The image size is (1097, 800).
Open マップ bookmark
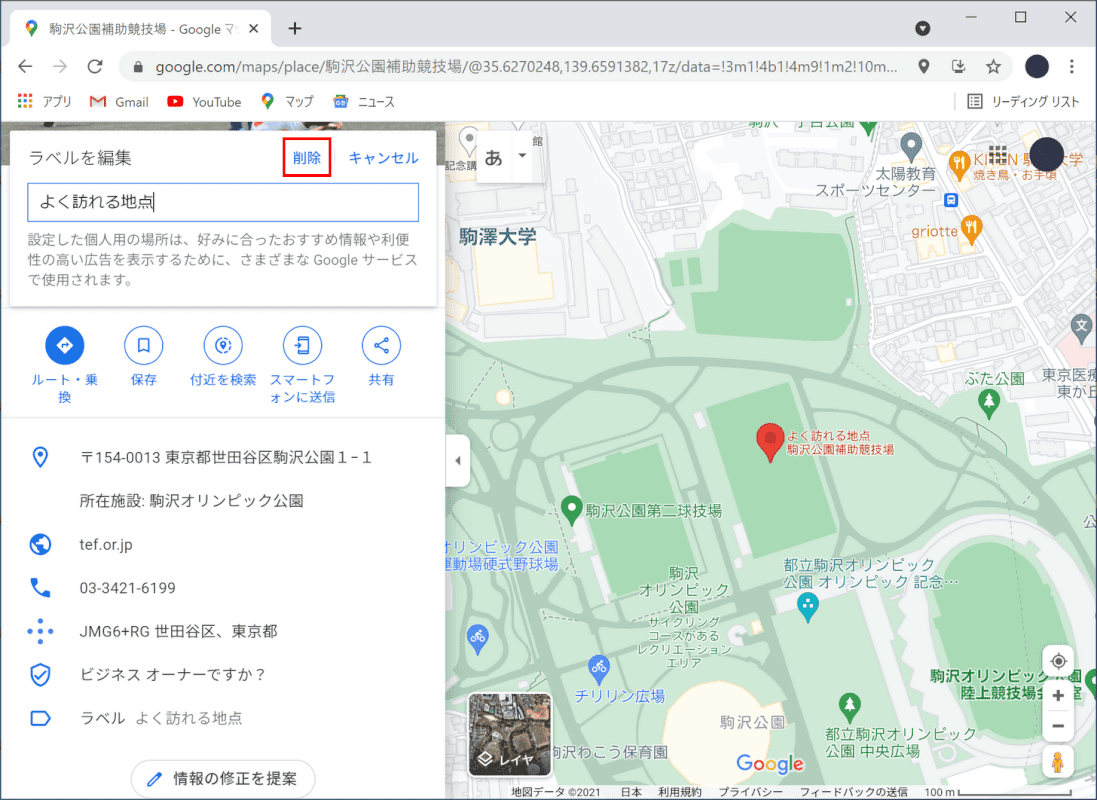[288, 101]
